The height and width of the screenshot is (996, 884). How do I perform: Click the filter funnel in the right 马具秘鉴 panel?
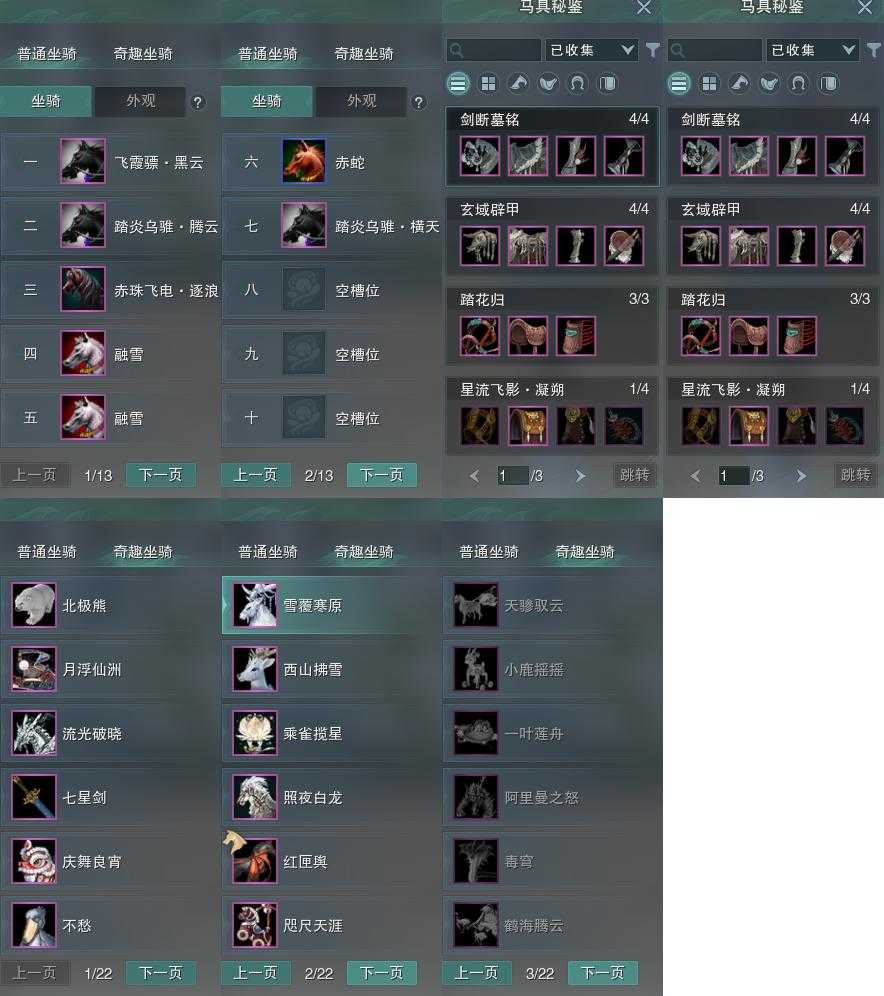[x=874, y=50]
